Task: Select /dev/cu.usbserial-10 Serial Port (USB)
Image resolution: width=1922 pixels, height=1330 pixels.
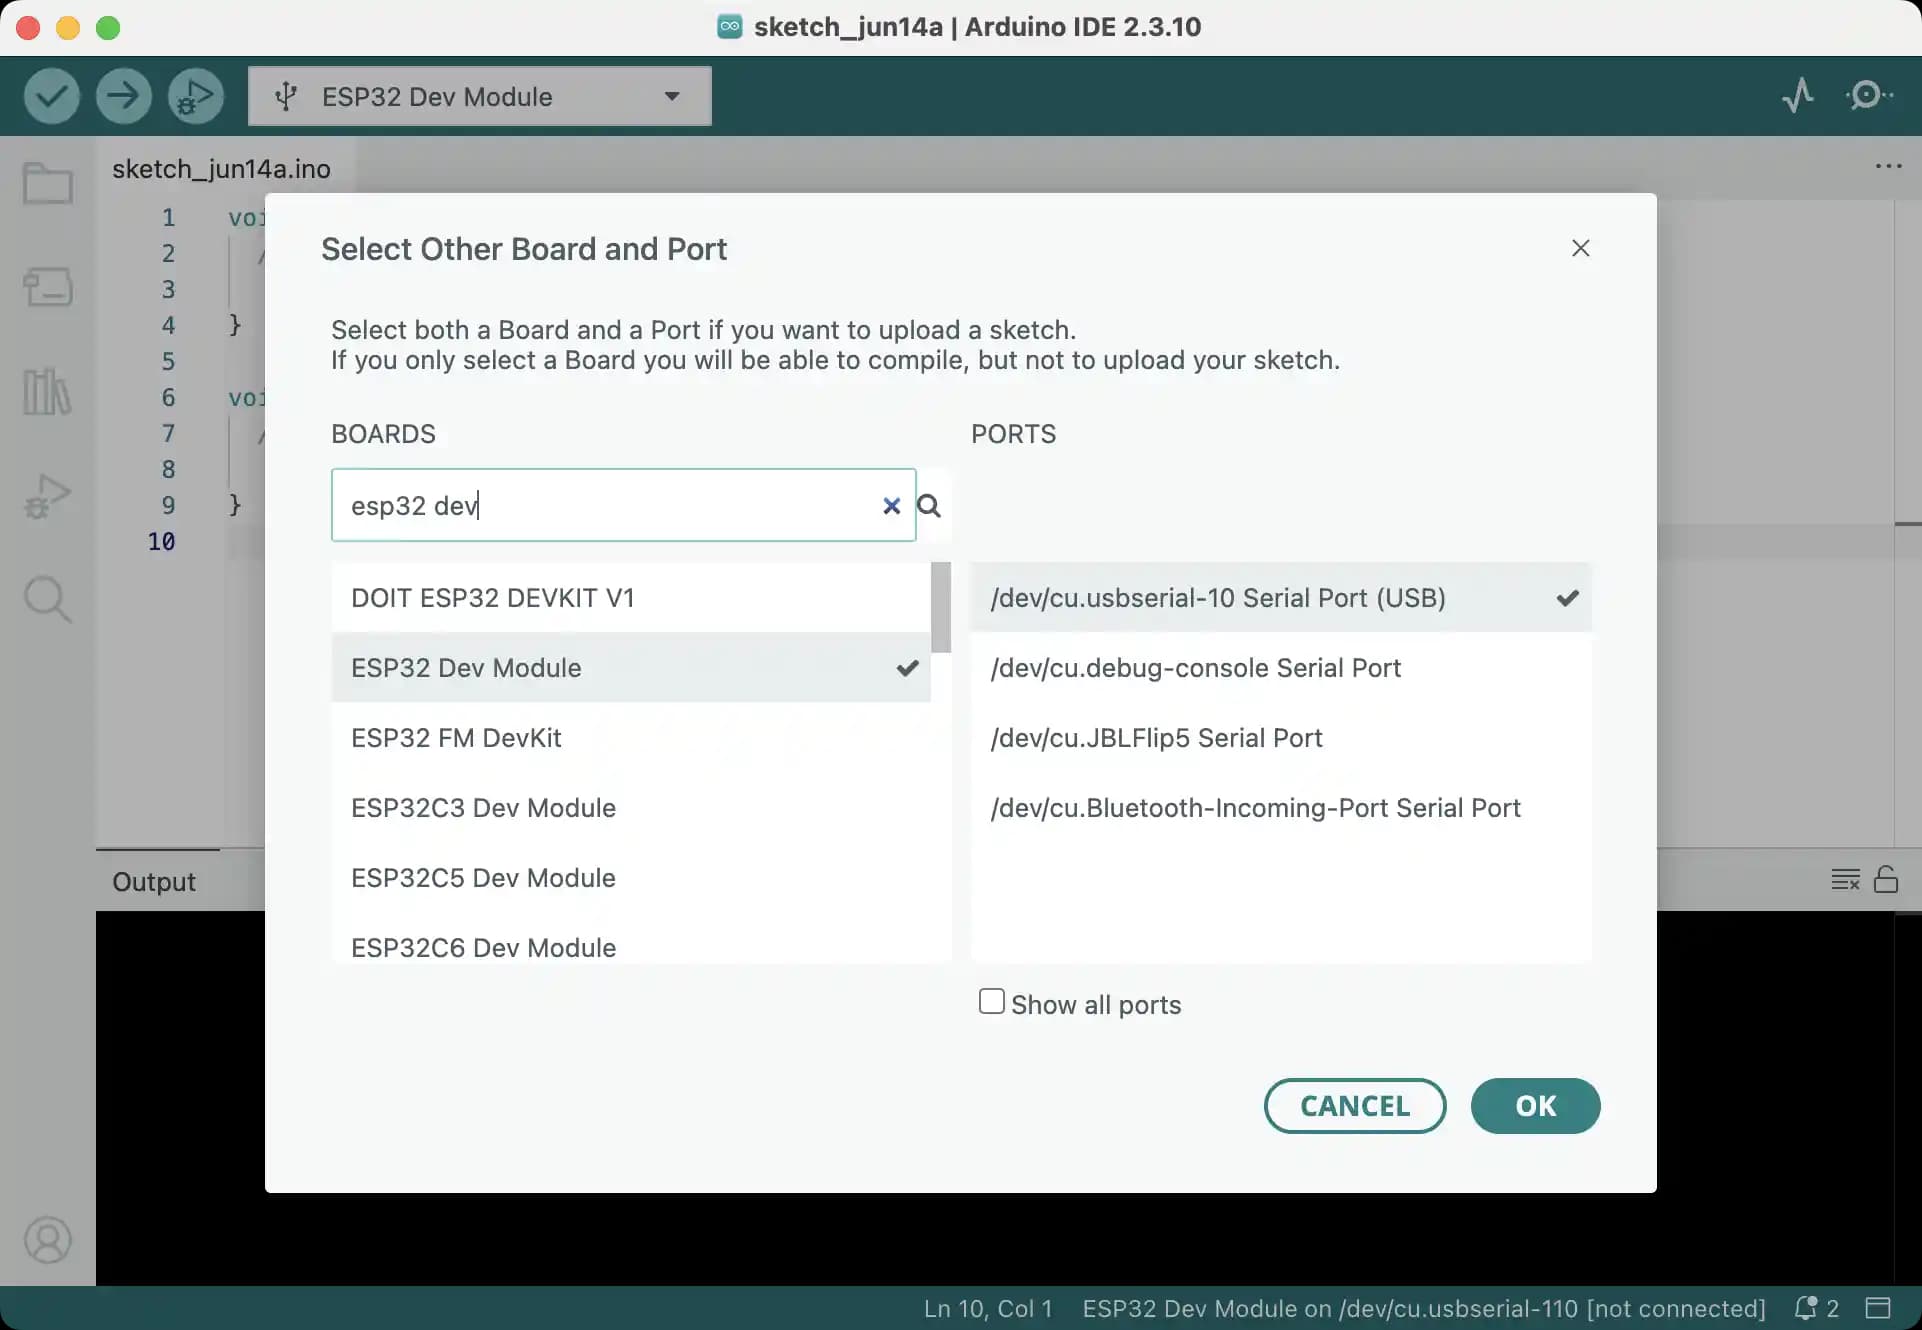Action: [x=1281, y=597]
